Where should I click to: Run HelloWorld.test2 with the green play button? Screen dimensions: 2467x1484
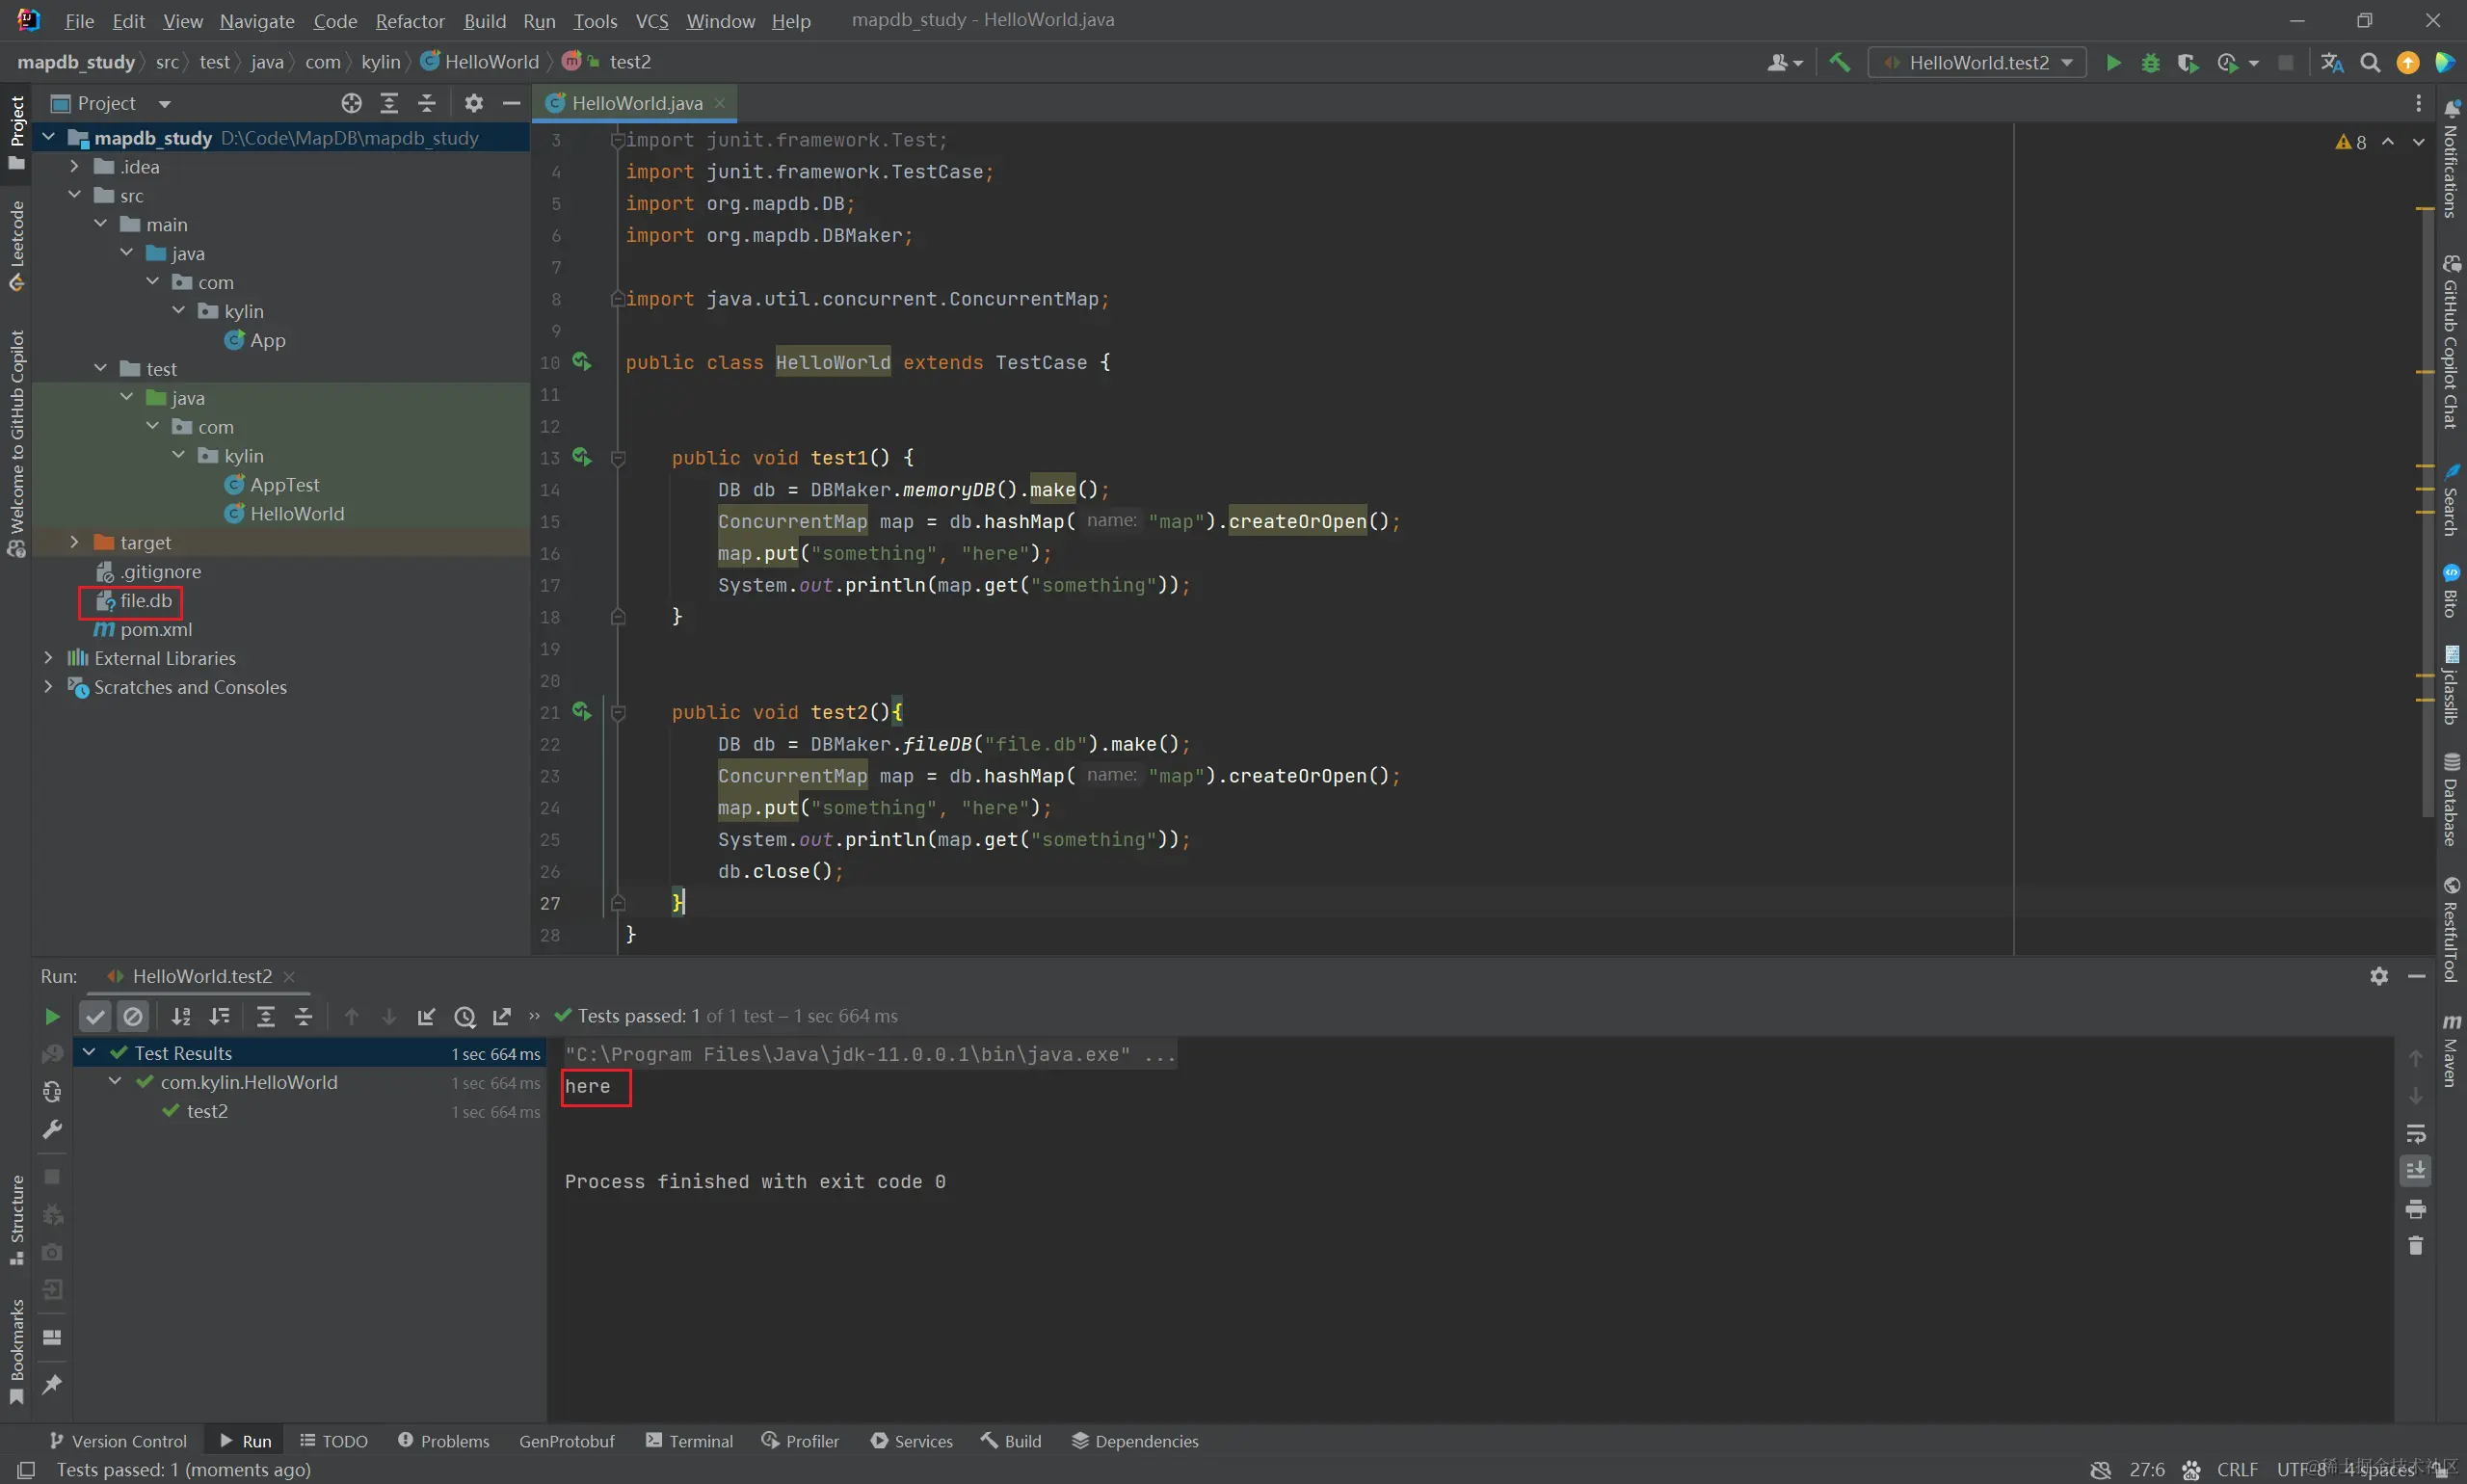[2113, 62]
